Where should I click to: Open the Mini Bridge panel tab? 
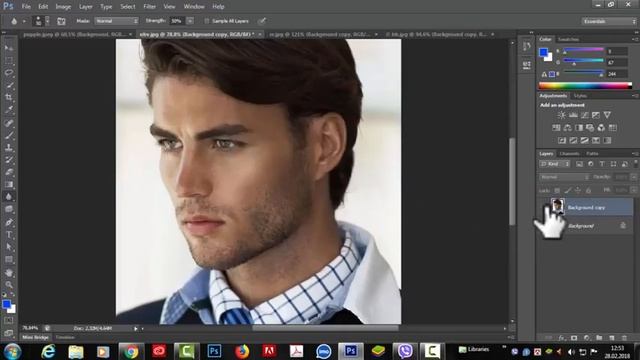pos(36,337)
